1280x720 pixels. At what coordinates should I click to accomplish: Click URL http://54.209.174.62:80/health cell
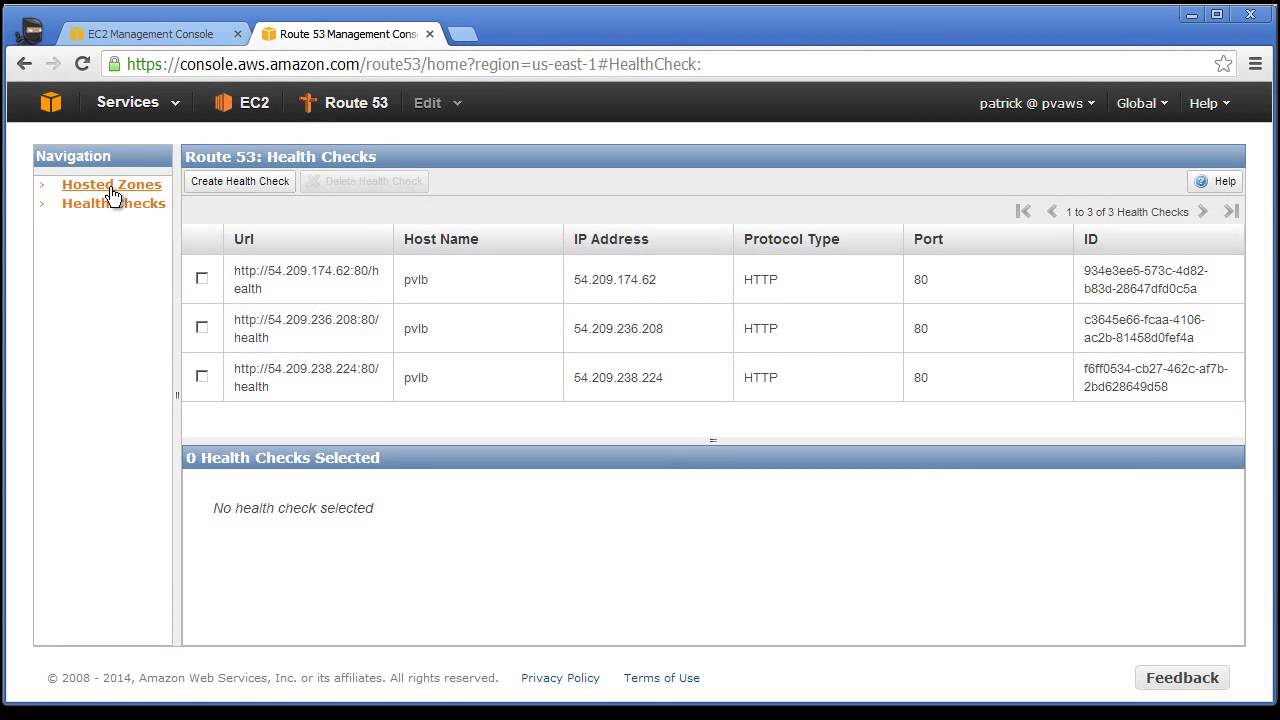[x=306, y=279]
